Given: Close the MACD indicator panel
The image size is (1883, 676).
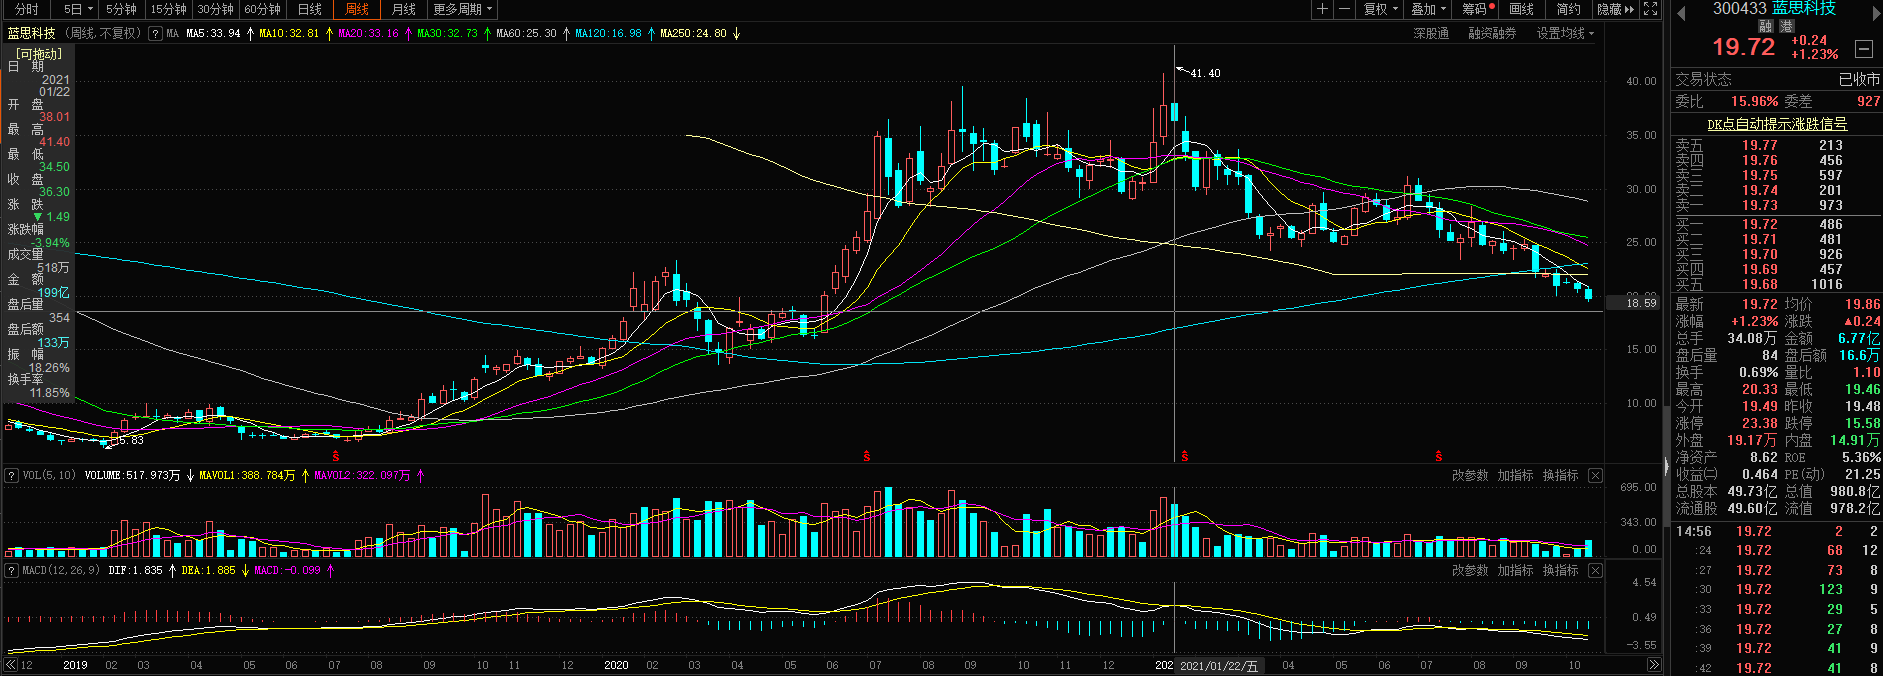Looking at the screenshot, I should coord(1595,570).
